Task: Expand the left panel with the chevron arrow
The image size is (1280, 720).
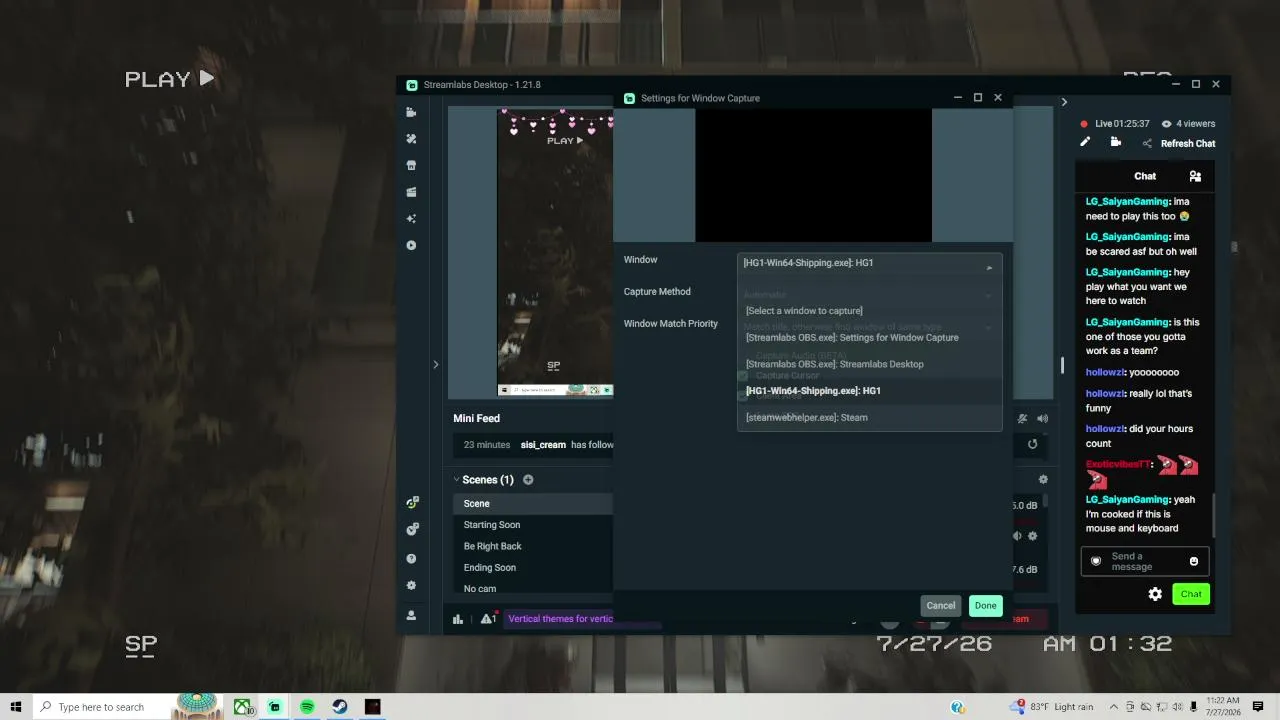Action: coord(435,365)
